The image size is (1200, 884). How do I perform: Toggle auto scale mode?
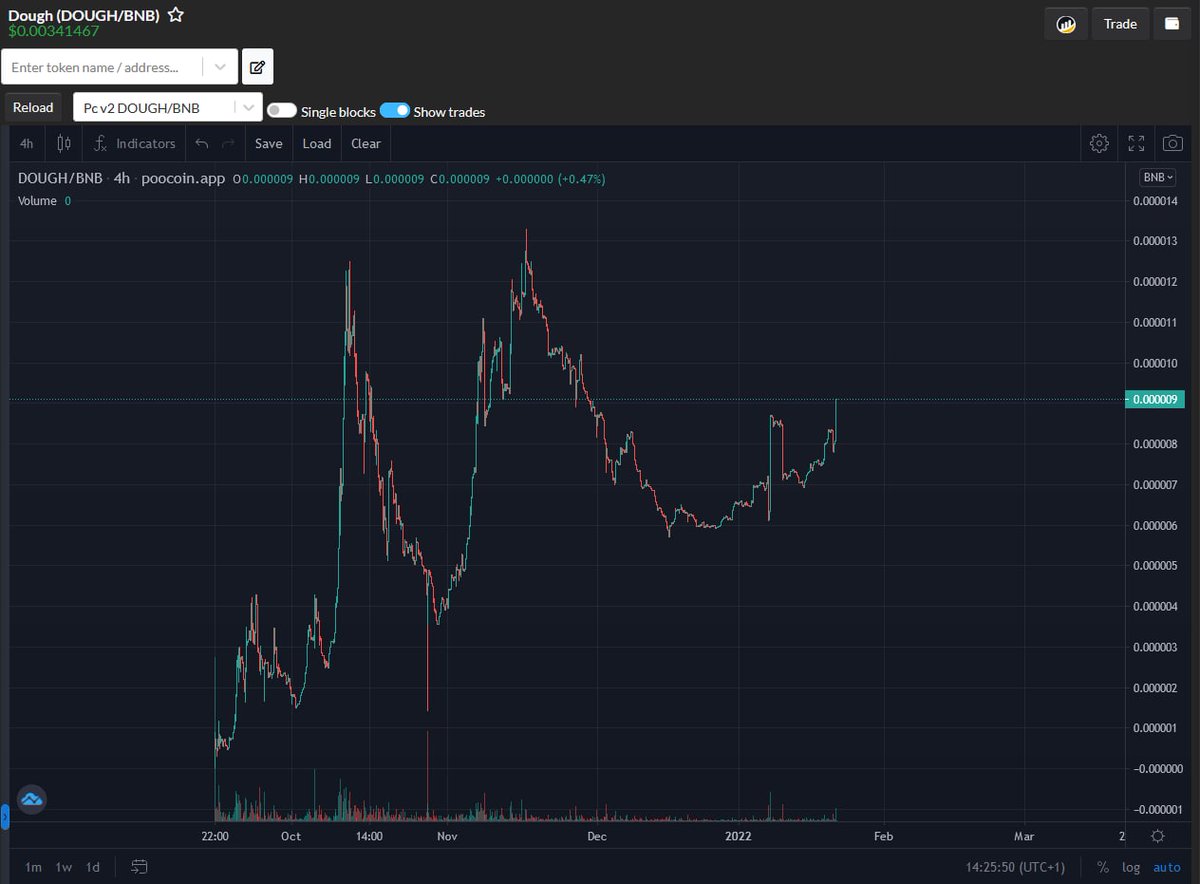click(1166, 867)
